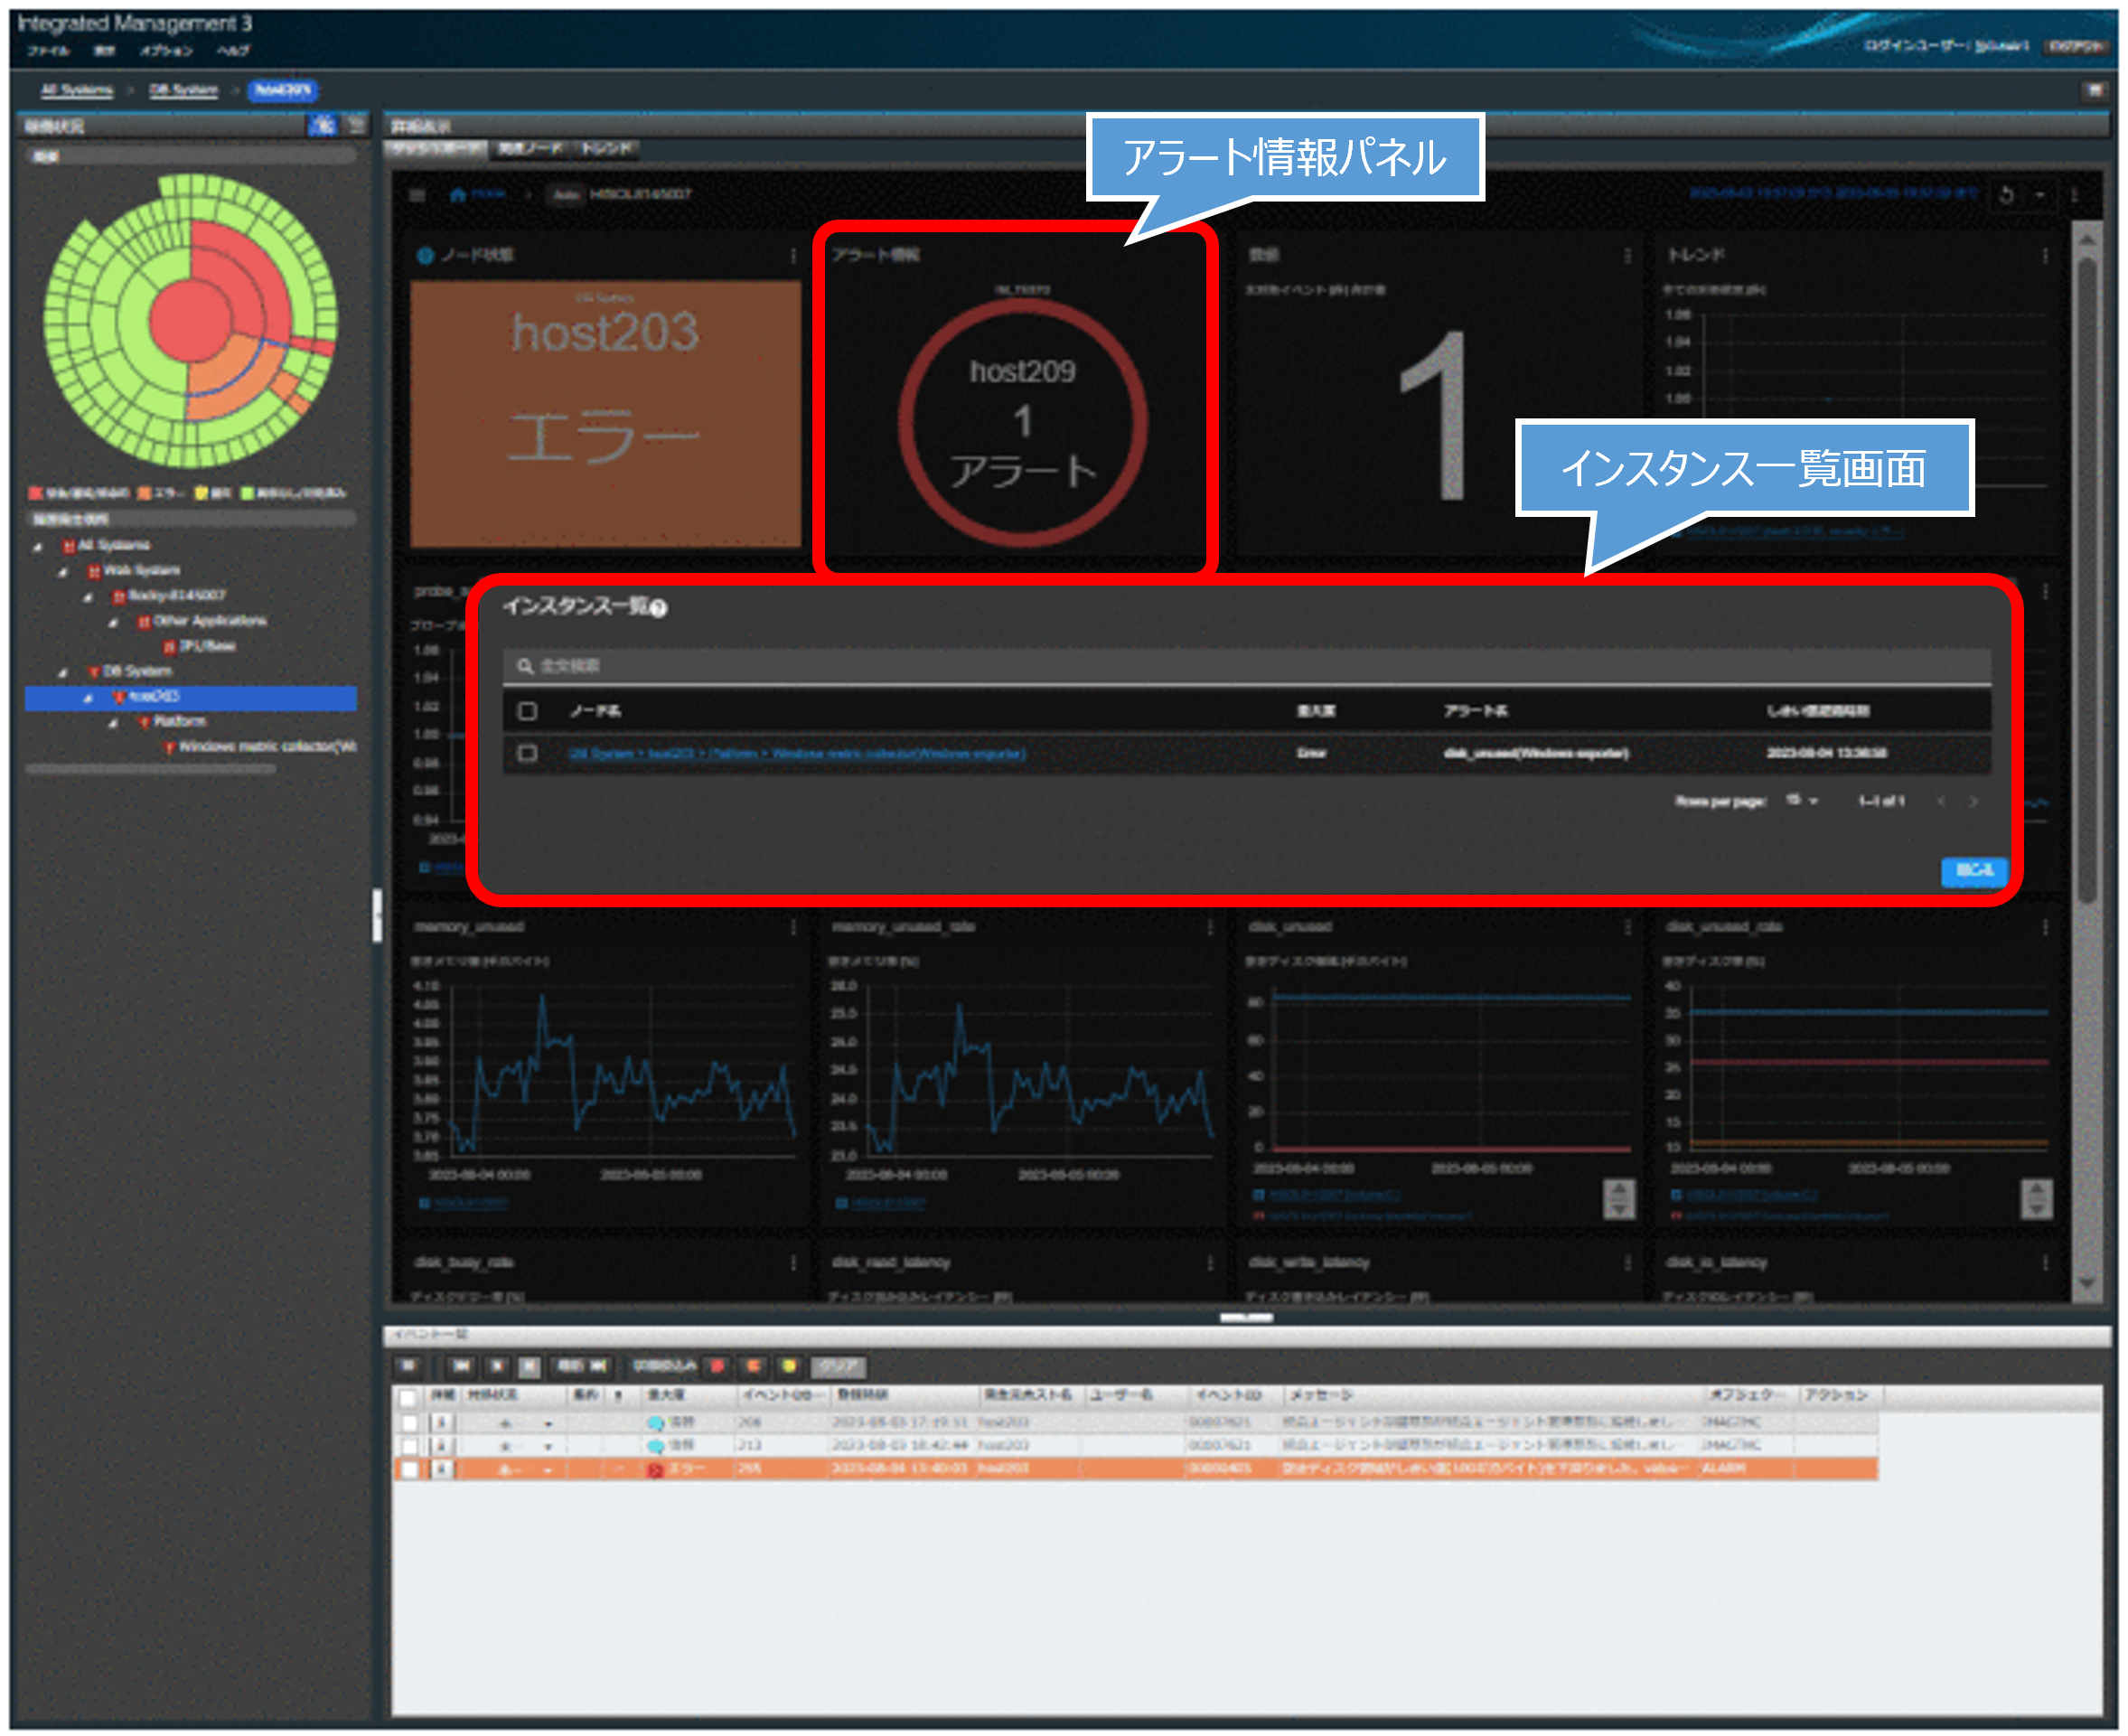Select Windows metric collector tree item
The height and width of the screenshot is (1736, 2128).
click(261, 748)
